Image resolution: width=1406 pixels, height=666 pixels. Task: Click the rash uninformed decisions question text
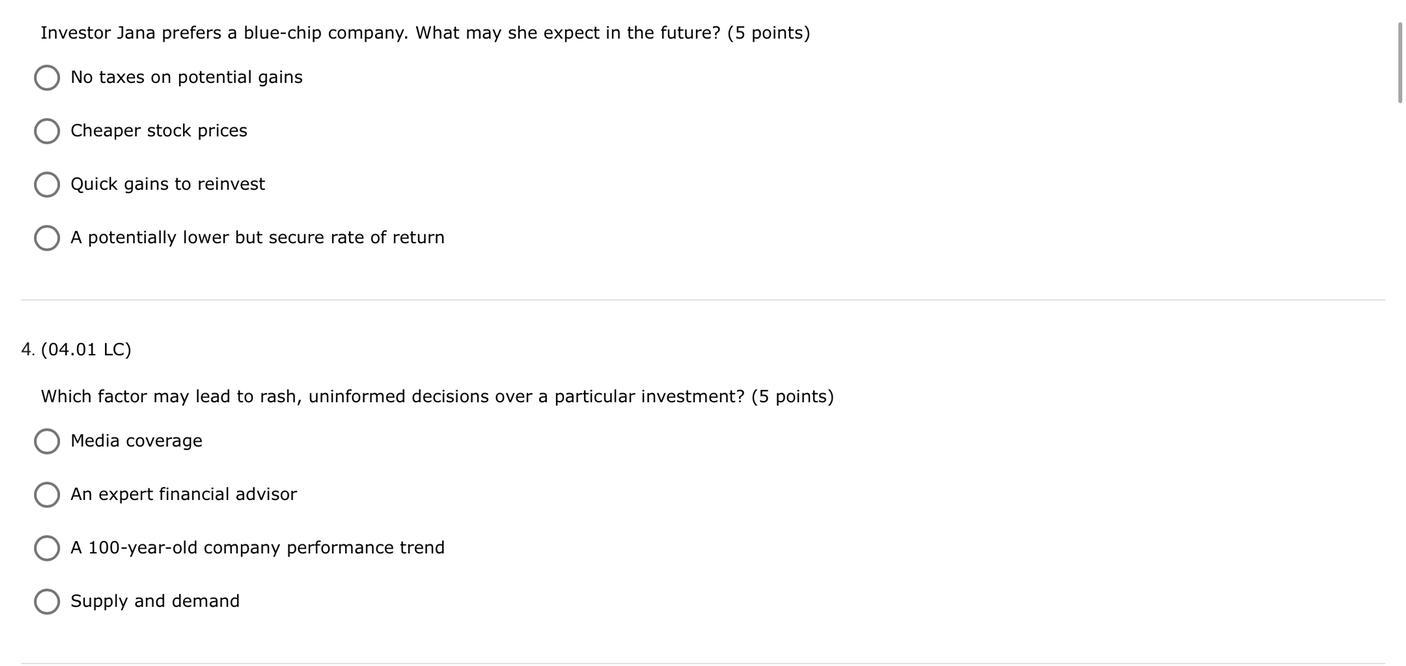point(437,397)
